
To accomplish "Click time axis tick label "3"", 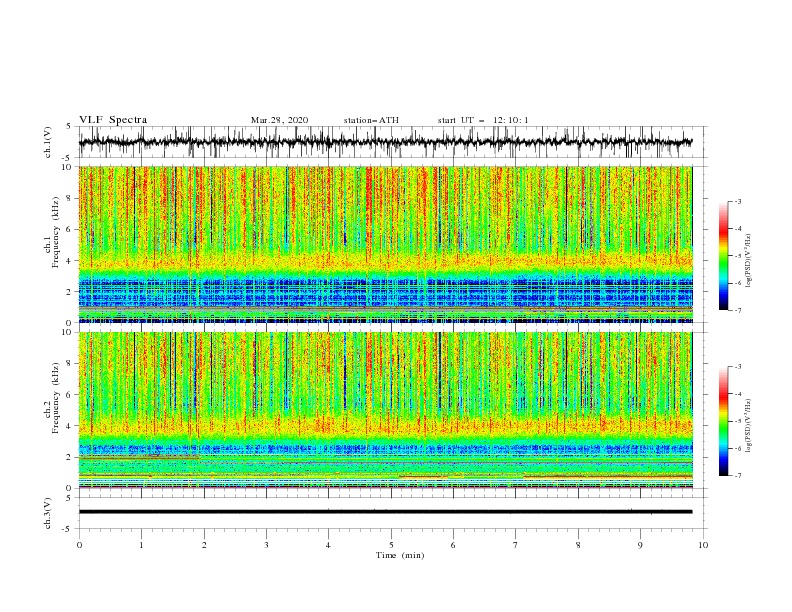I will [266, 545].
